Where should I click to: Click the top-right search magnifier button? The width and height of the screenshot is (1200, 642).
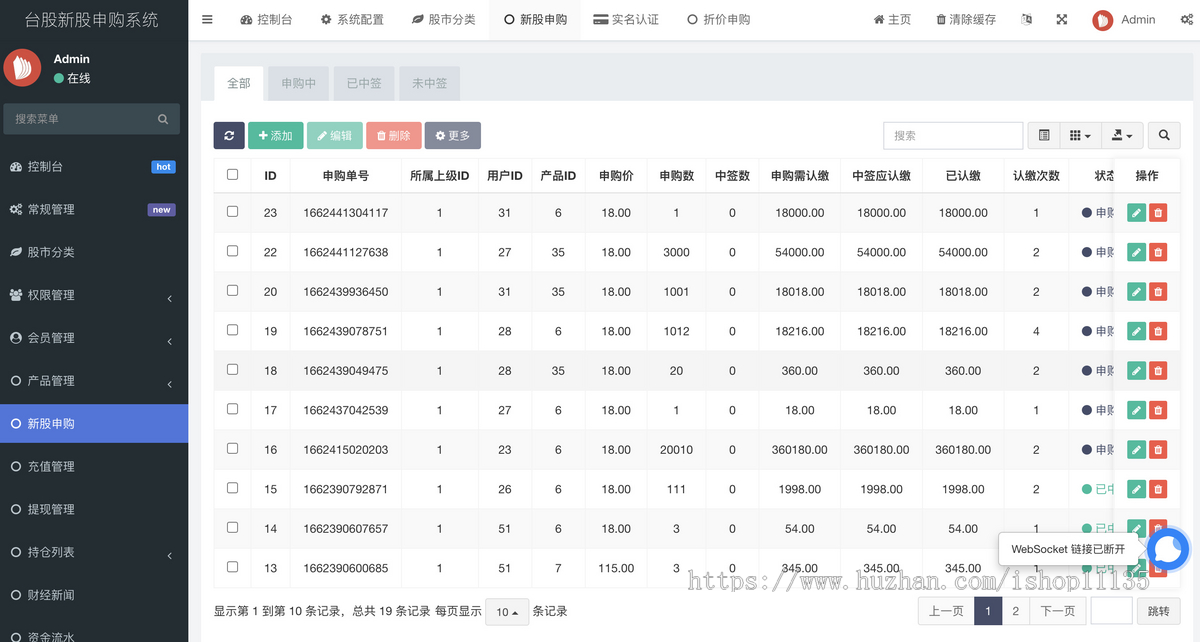pos(1164,135)
